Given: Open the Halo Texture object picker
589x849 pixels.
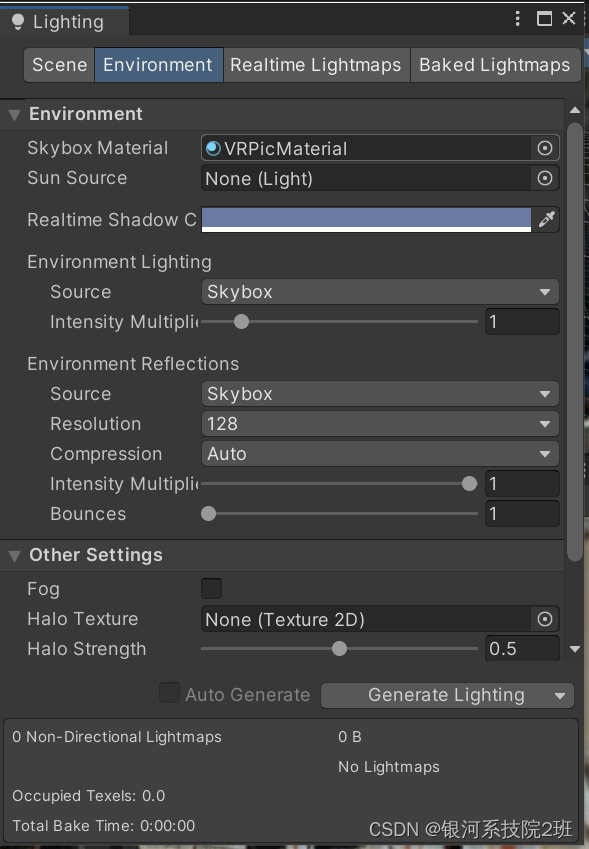Looking at the screenshot, I should pos(545,619).
